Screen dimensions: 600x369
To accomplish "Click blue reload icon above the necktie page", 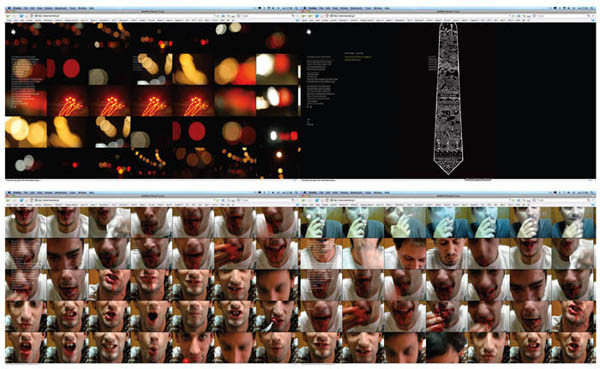I will (317, 16).
